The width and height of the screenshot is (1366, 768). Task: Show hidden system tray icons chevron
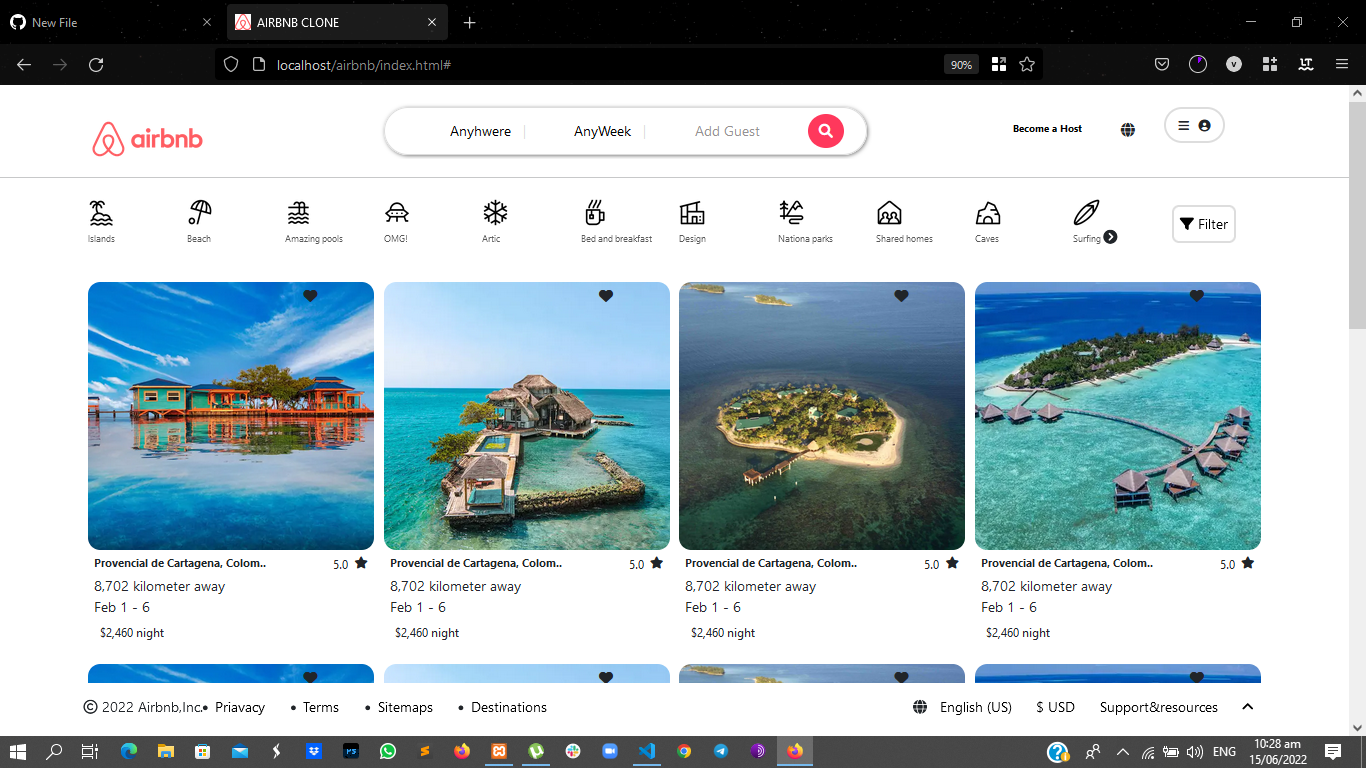click(1122, 752)
